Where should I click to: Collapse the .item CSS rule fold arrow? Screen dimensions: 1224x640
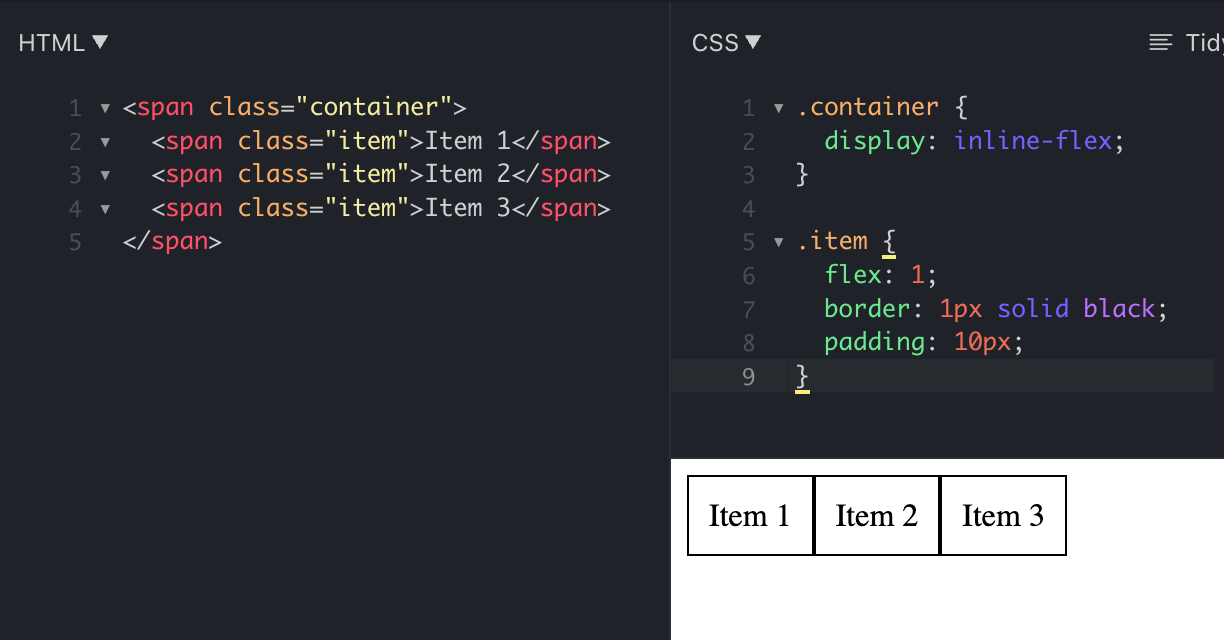point(779,242)
